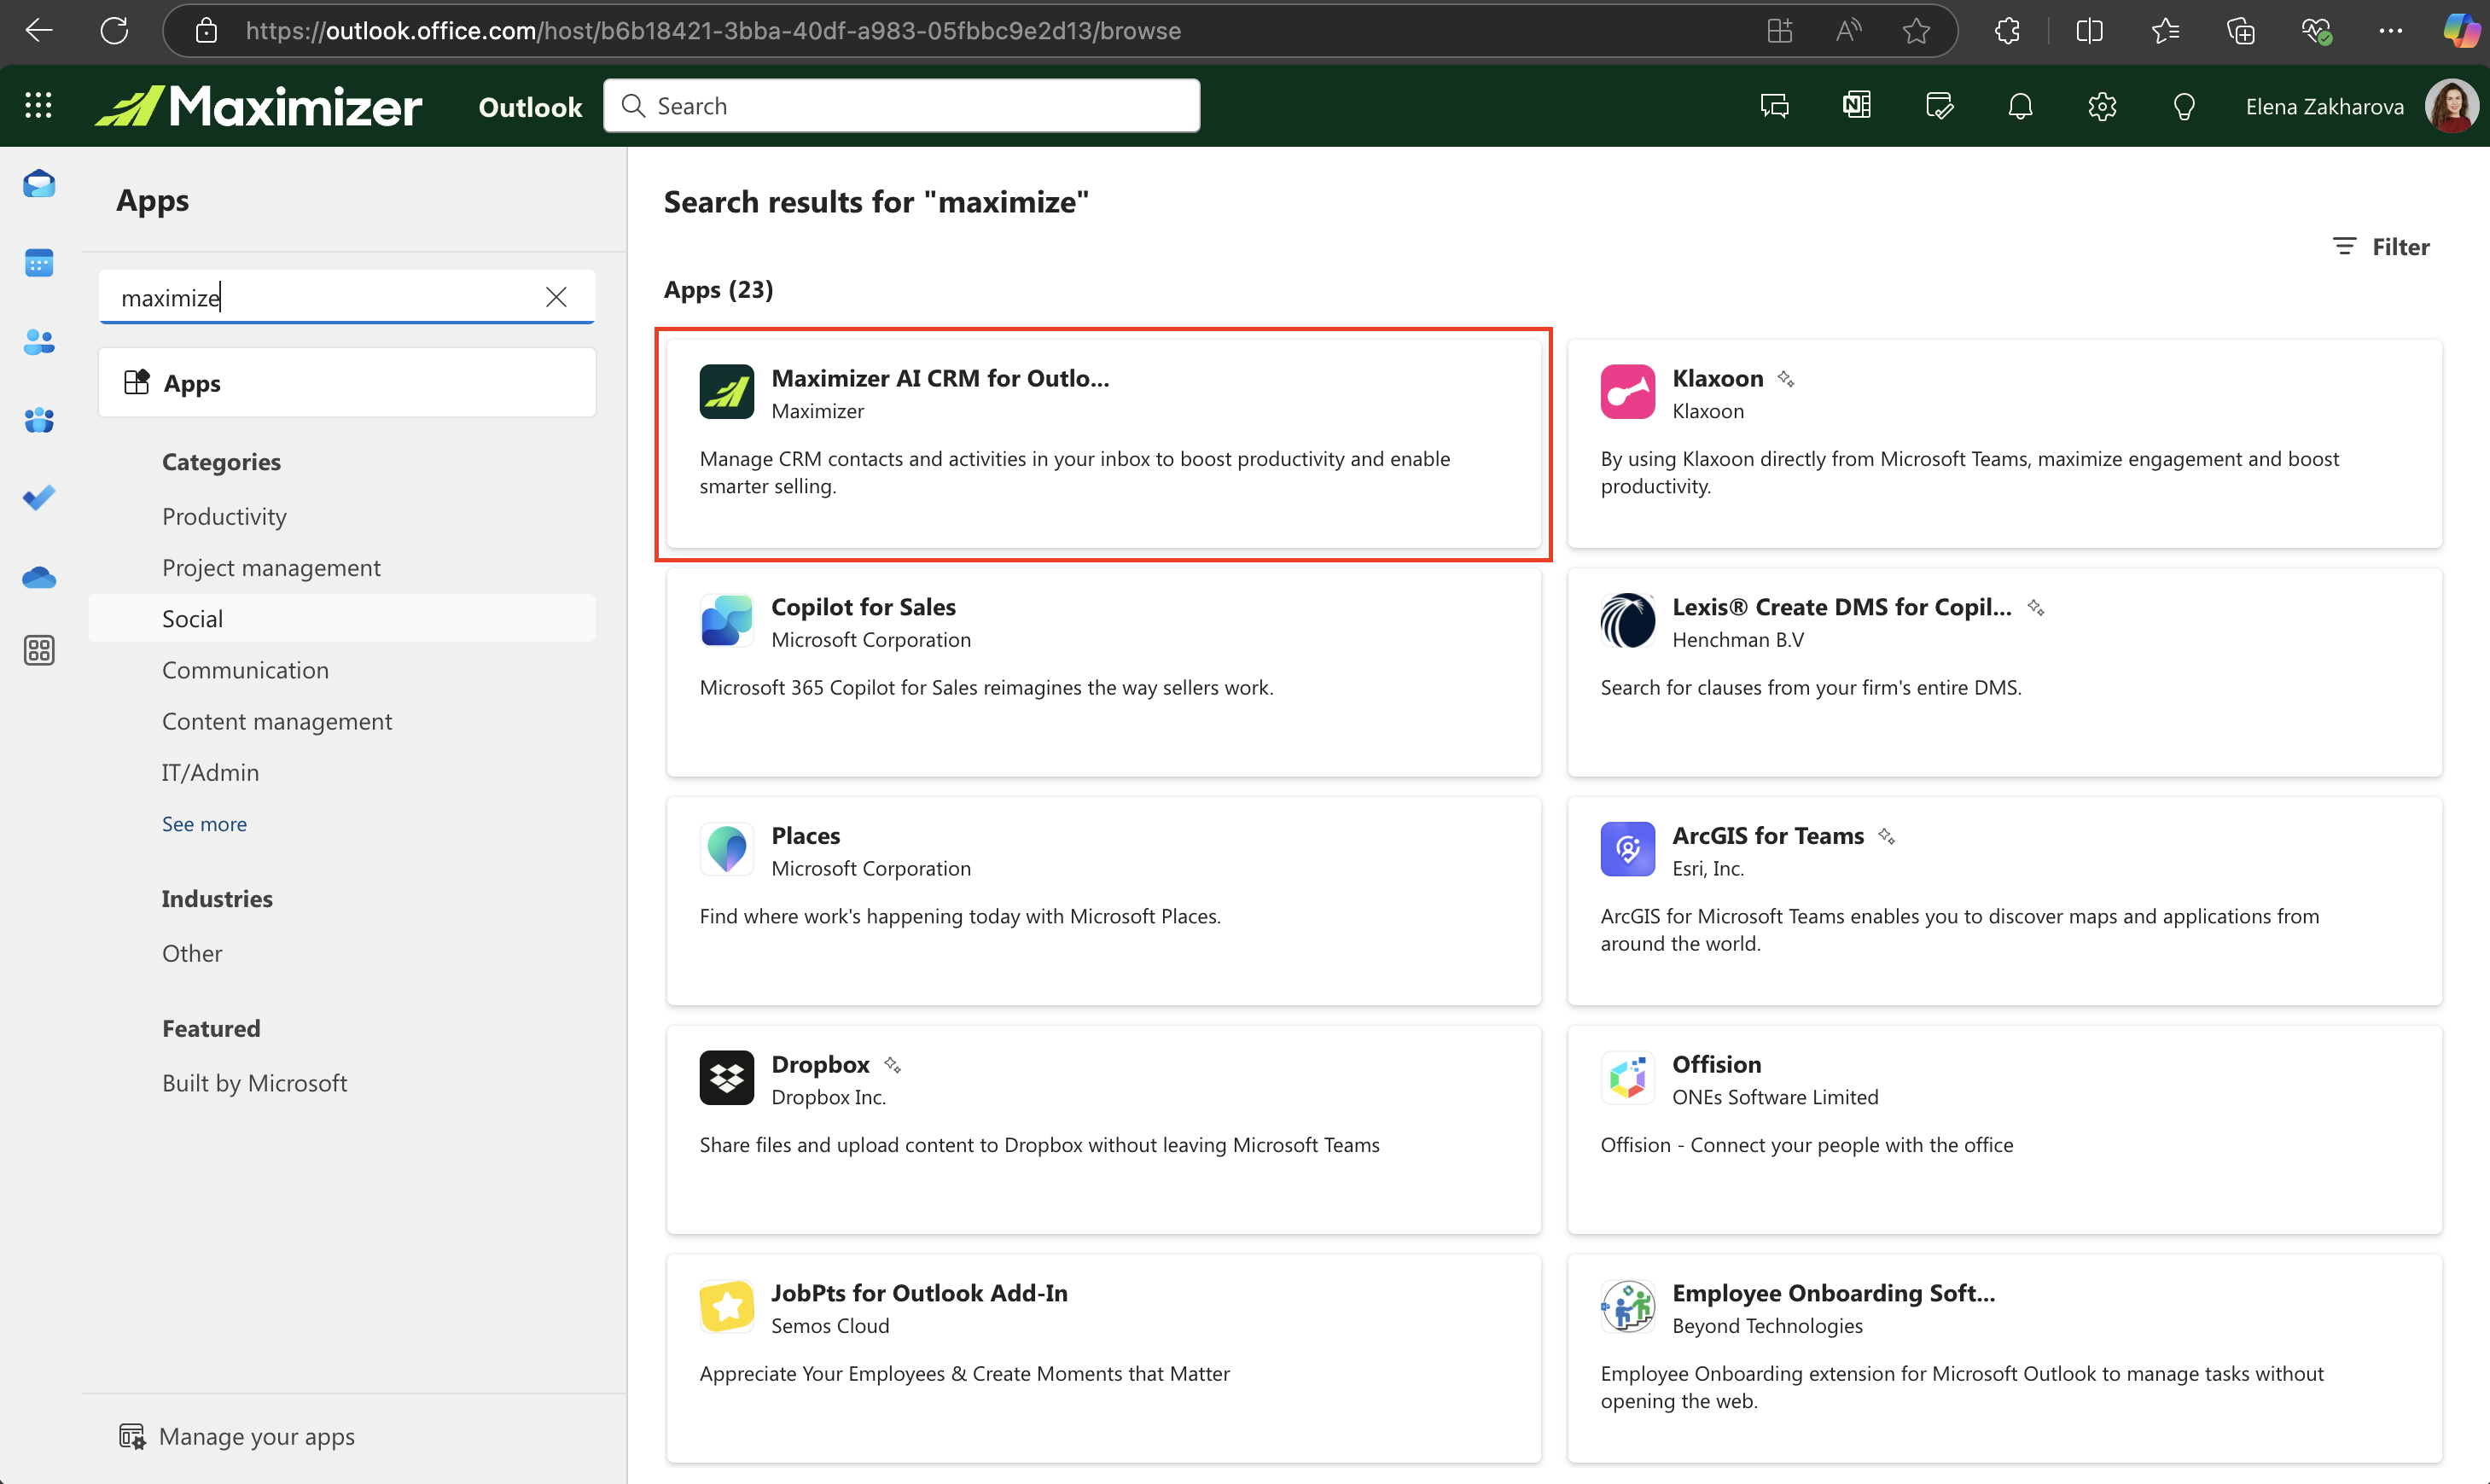
Task: Open read aloud icon in address bar
Action: coord(1848,30)
